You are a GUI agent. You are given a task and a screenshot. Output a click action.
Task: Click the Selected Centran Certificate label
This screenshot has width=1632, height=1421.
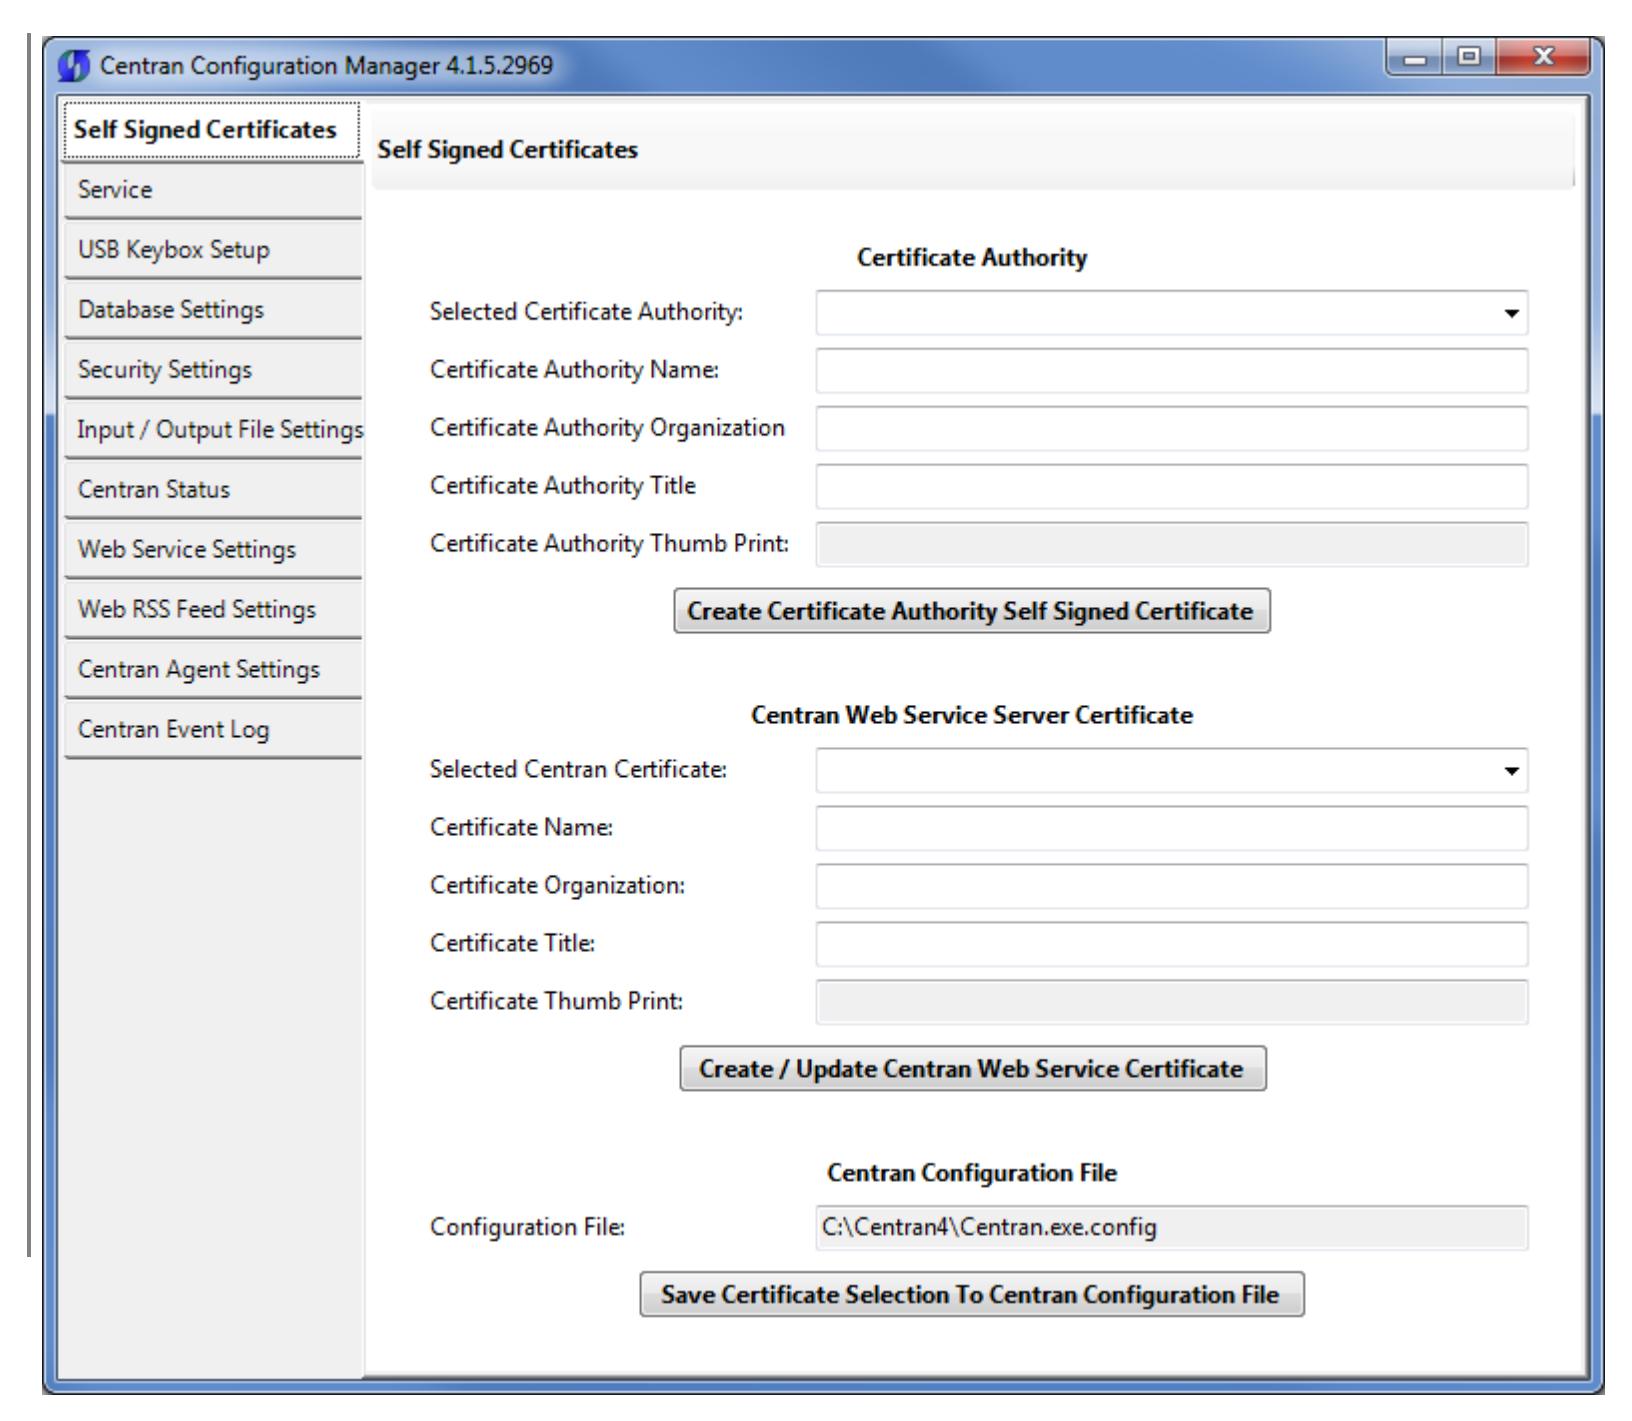pos(579,770)
